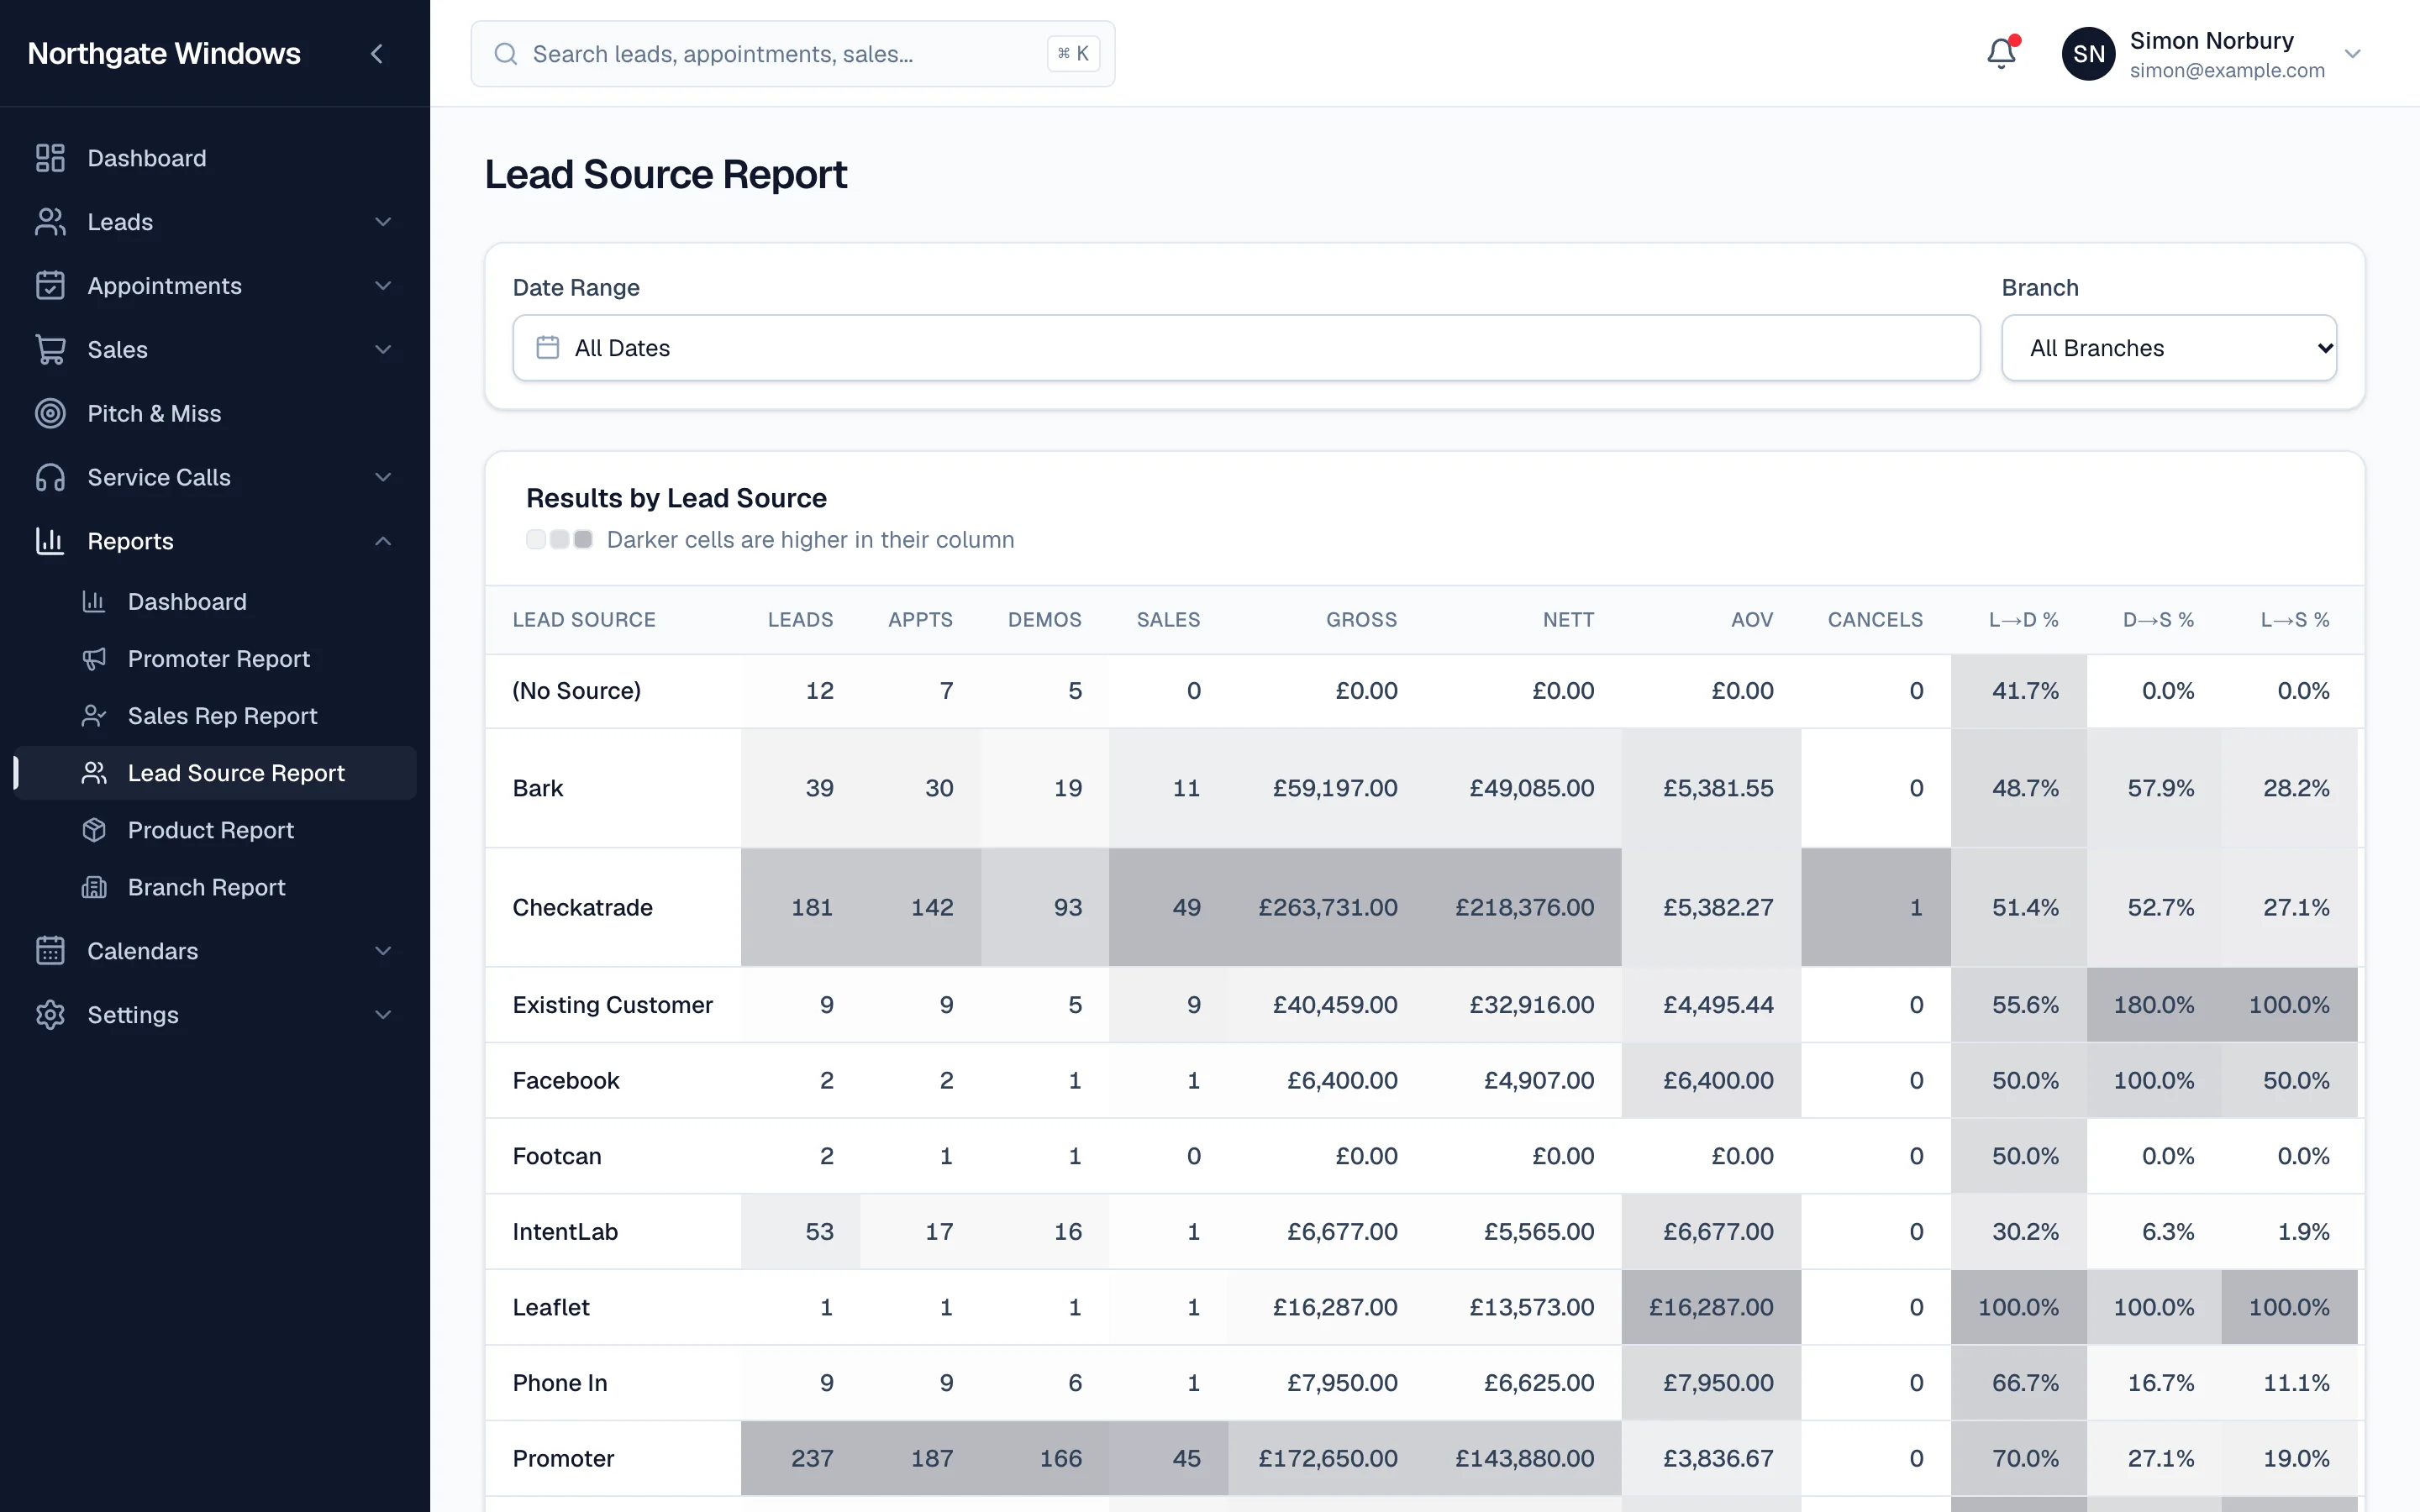Screen dimensions: 2420x1512
Task: Collapse the sidebar with the chevron icon
Action: [376, 54]
